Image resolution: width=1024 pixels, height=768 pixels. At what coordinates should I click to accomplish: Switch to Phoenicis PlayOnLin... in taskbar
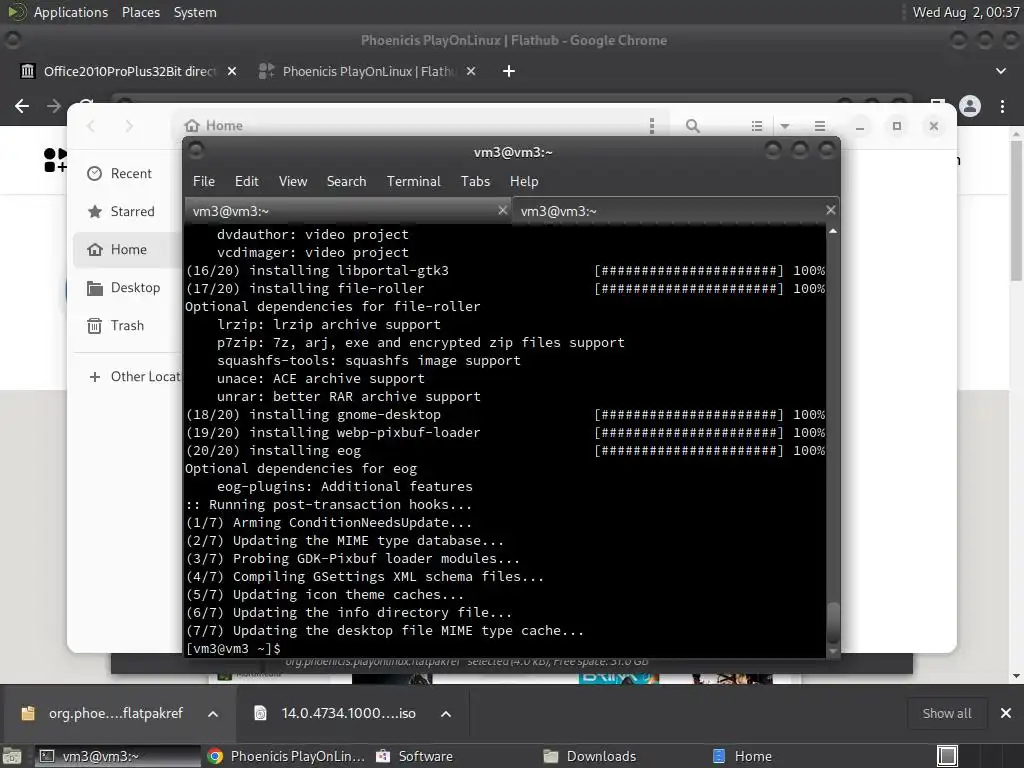pos(287,756)
